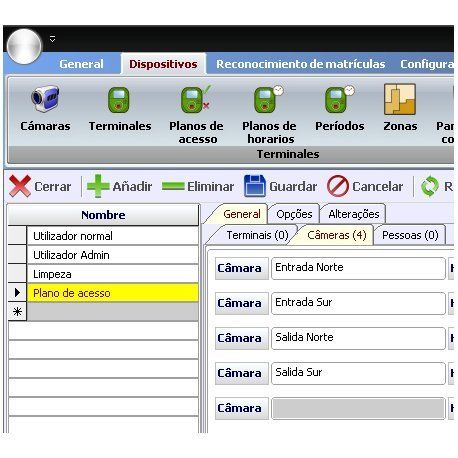
Task: Click the empty grey camera field
Action: [358, 408]
